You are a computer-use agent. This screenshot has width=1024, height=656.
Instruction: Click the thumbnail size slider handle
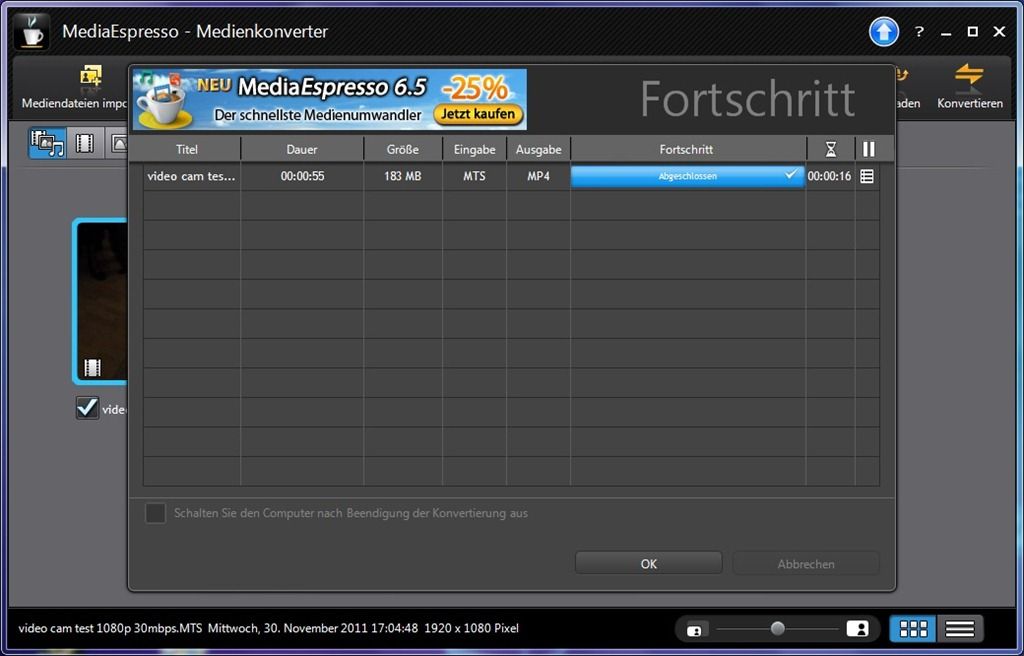click(x=777, y=629)
